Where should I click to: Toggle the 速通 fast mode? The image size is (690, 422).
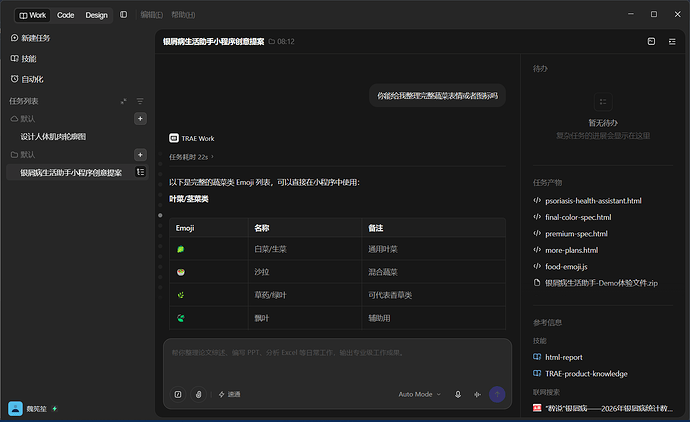230,394
